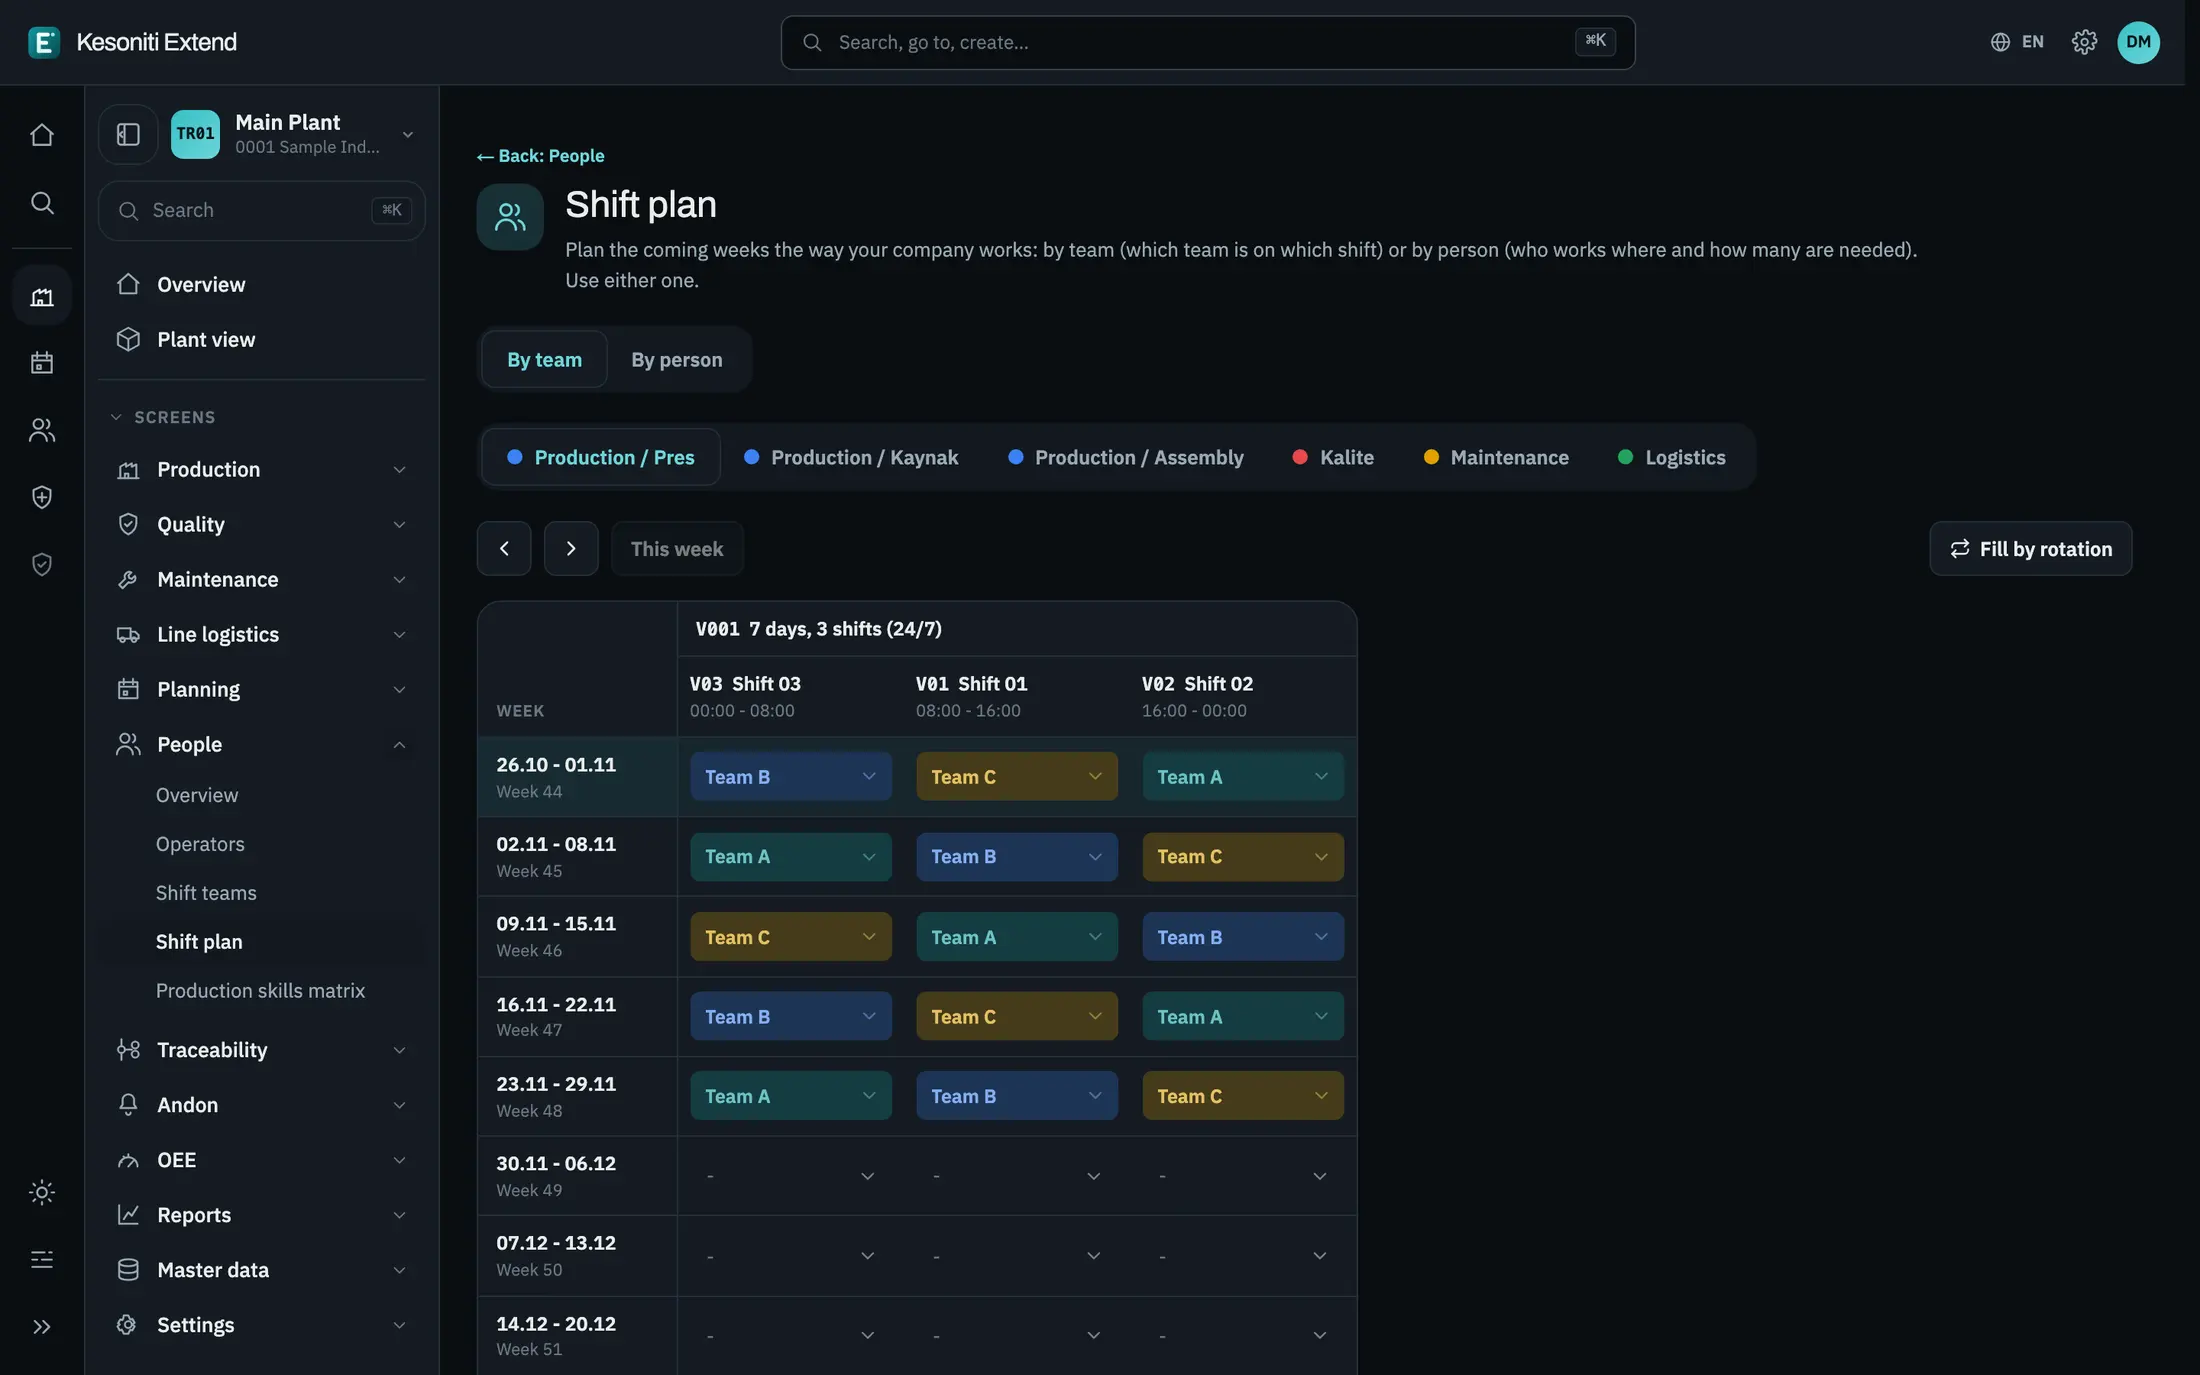Screen dimensions: 2200x1375
Task: Open Week 46 Shift 02 Team B dropdown
Action: point(1243,937)
